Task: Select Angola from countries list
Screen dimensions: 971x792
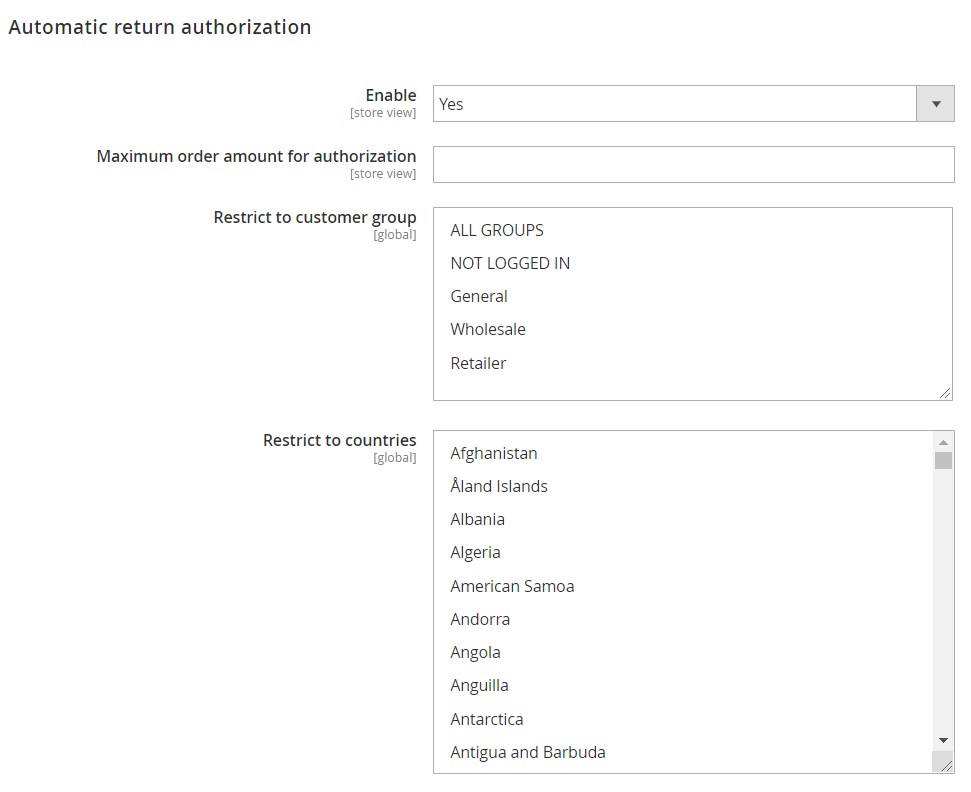Action: coord(475,652)
